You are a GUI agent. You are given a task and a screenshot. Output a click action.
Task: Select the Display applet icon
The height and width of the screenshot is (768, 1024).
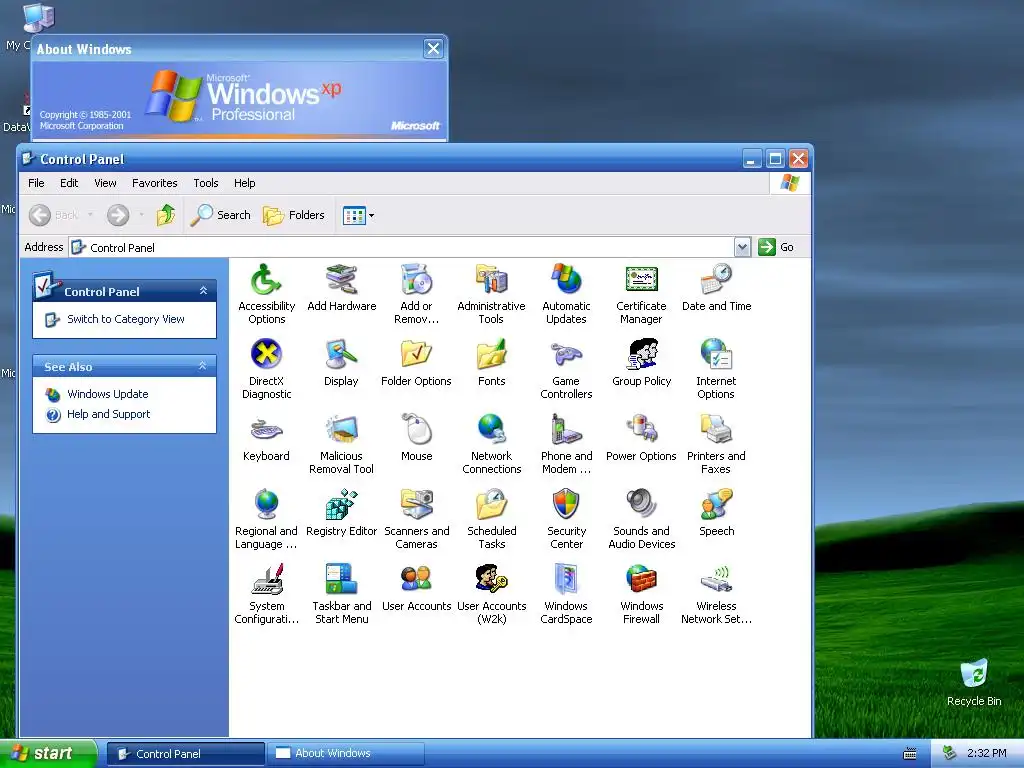[342, 355]
